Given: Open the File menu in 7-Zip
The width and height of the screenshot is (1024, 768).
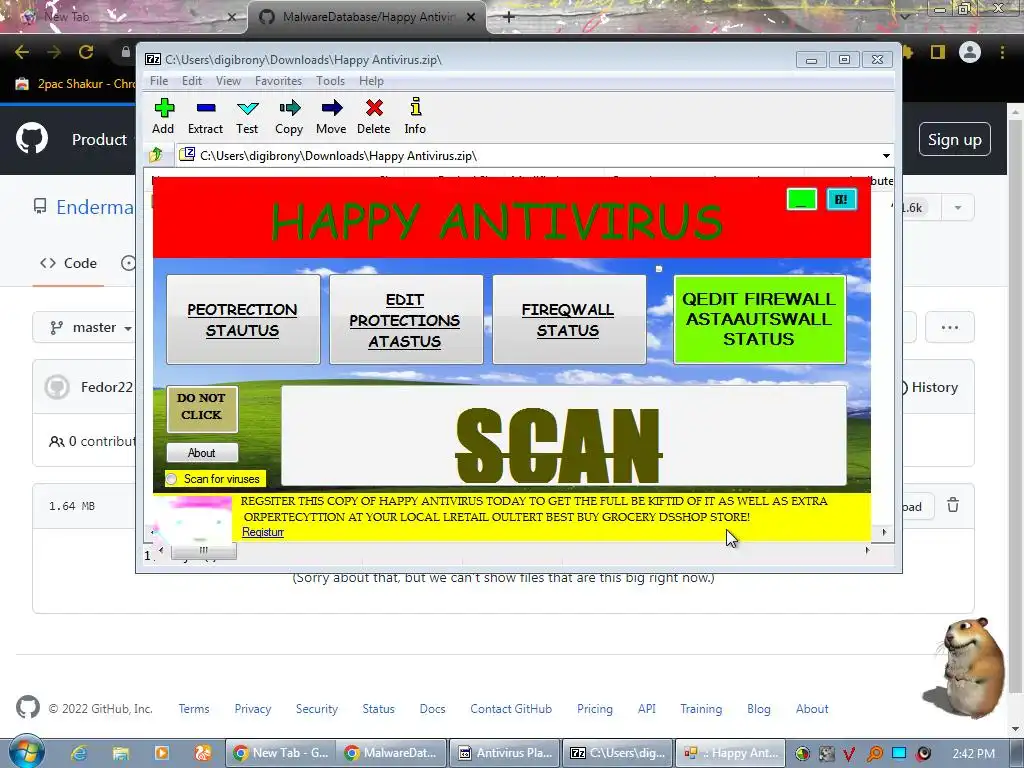Looking at the screenshot, I should coord(159,81).
